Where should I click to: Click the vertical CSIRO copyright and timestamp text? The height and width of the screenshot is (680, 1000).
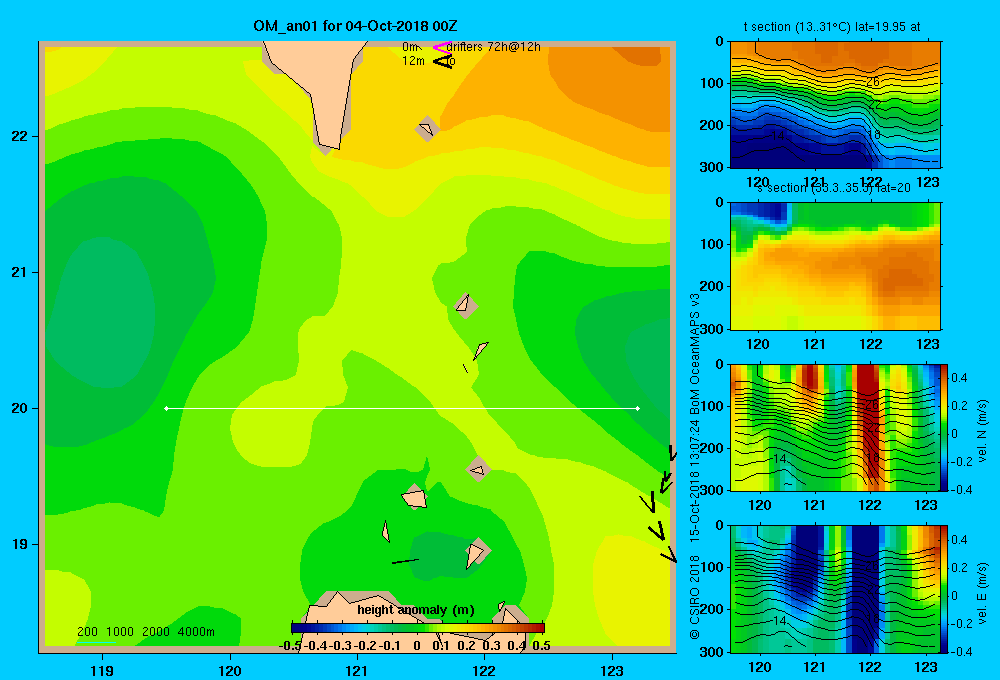pos(695,466)
